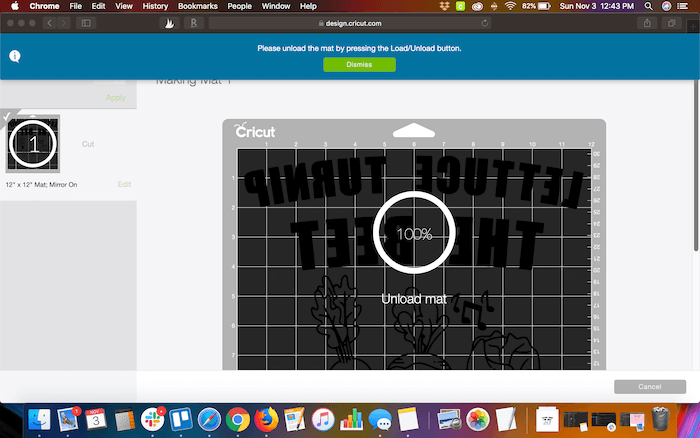Open the View menu
This screenshot has width=700, height=438.
[124, 6]
